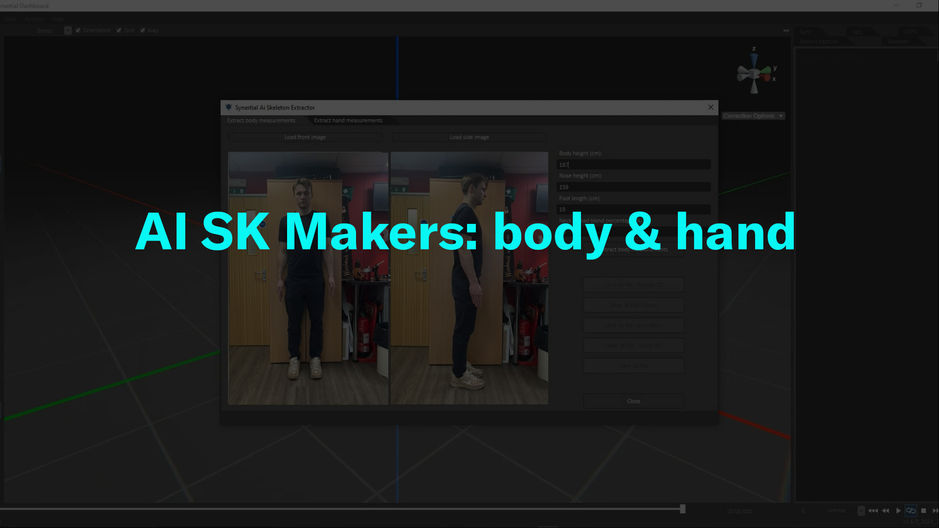Select the side view photo thumbnail

pyautogui.click(x=469, y=278)
